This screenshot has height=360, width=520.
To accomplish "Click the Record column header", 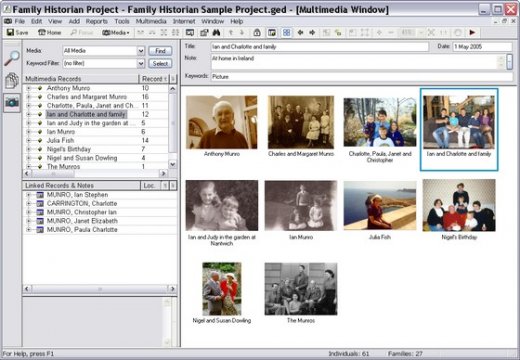I will pos(154,79).
